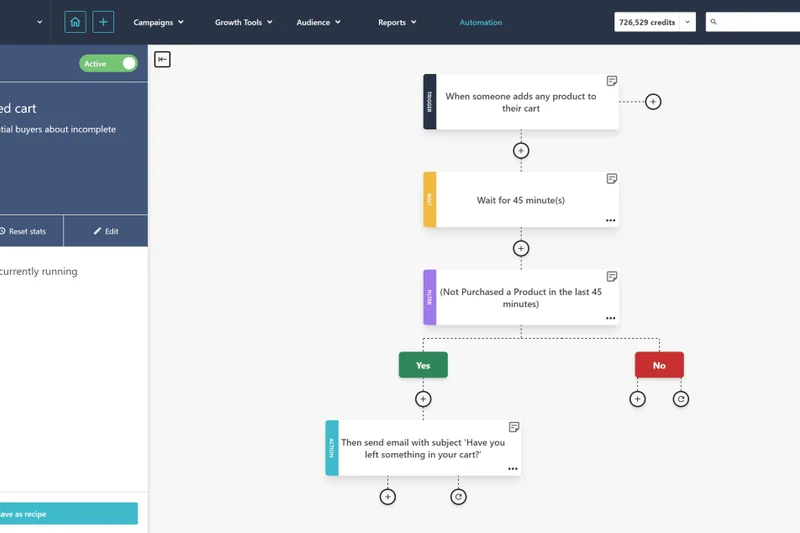Screen dimensions: 800x533
Task: Toggle the Active automation switch
Action: coord(109,63)
